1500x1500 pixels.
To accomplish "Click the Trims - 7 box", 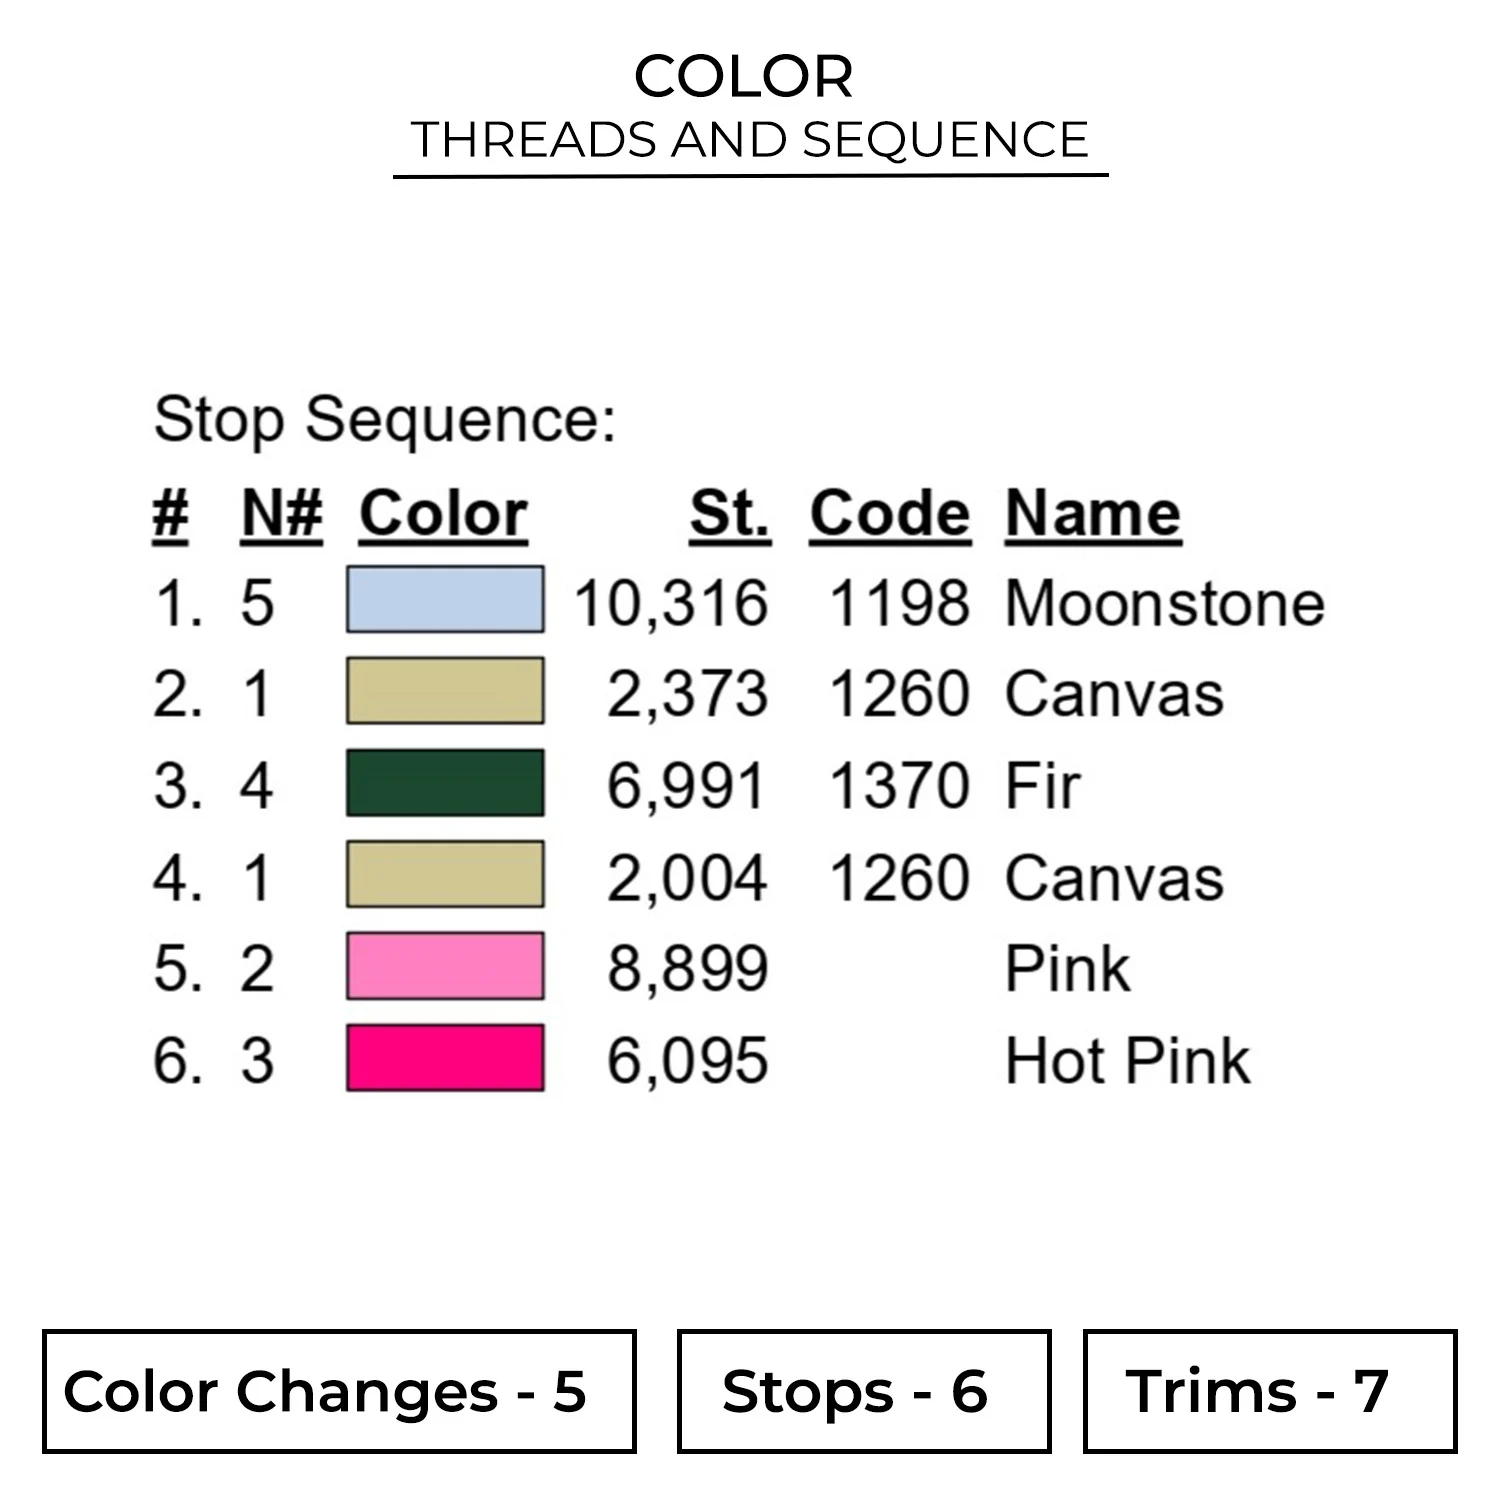I will coord(1270,1391).
